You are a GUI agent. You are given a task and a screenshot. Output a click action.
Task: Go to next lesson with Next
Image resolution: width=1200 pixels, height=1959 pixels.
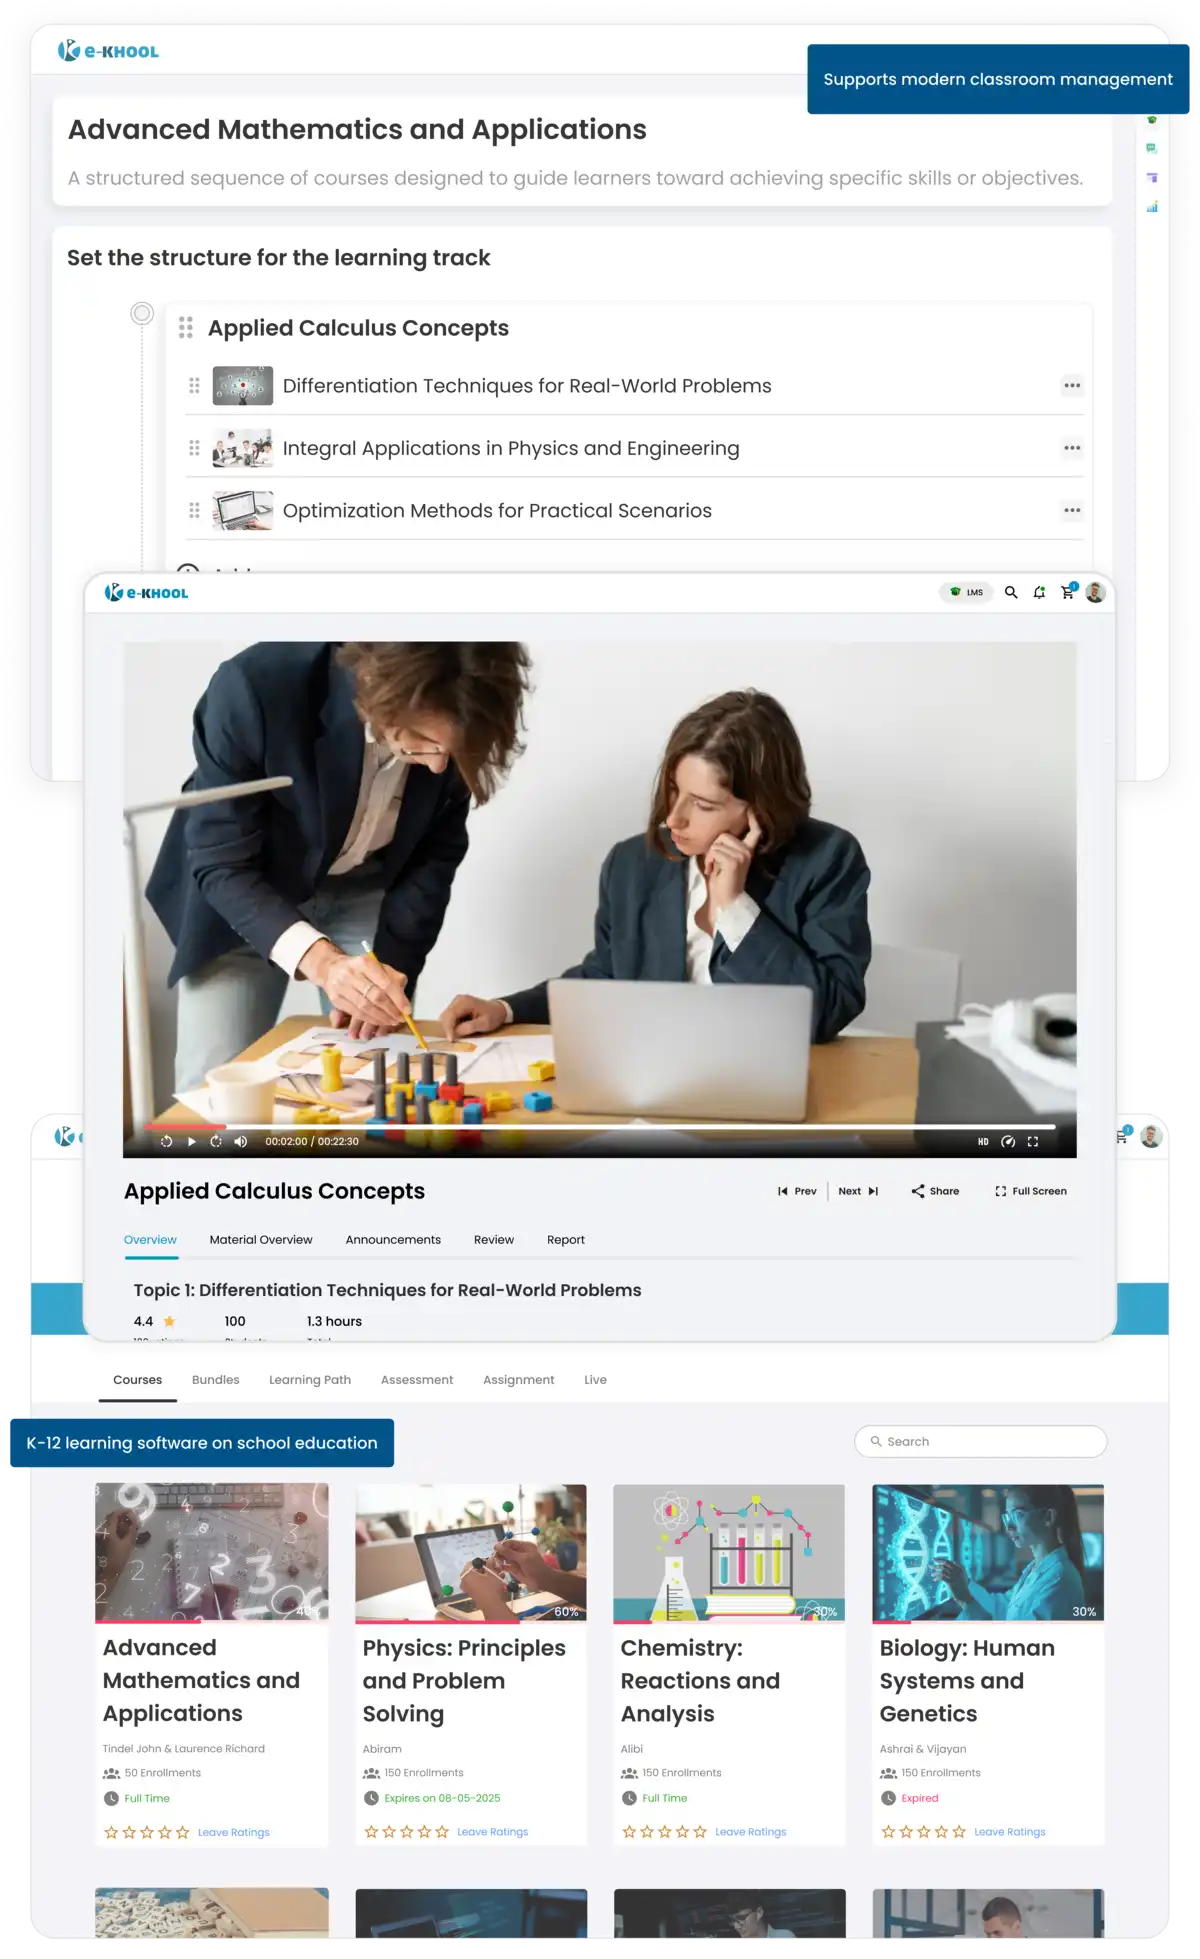click(x=858, y=1191)
